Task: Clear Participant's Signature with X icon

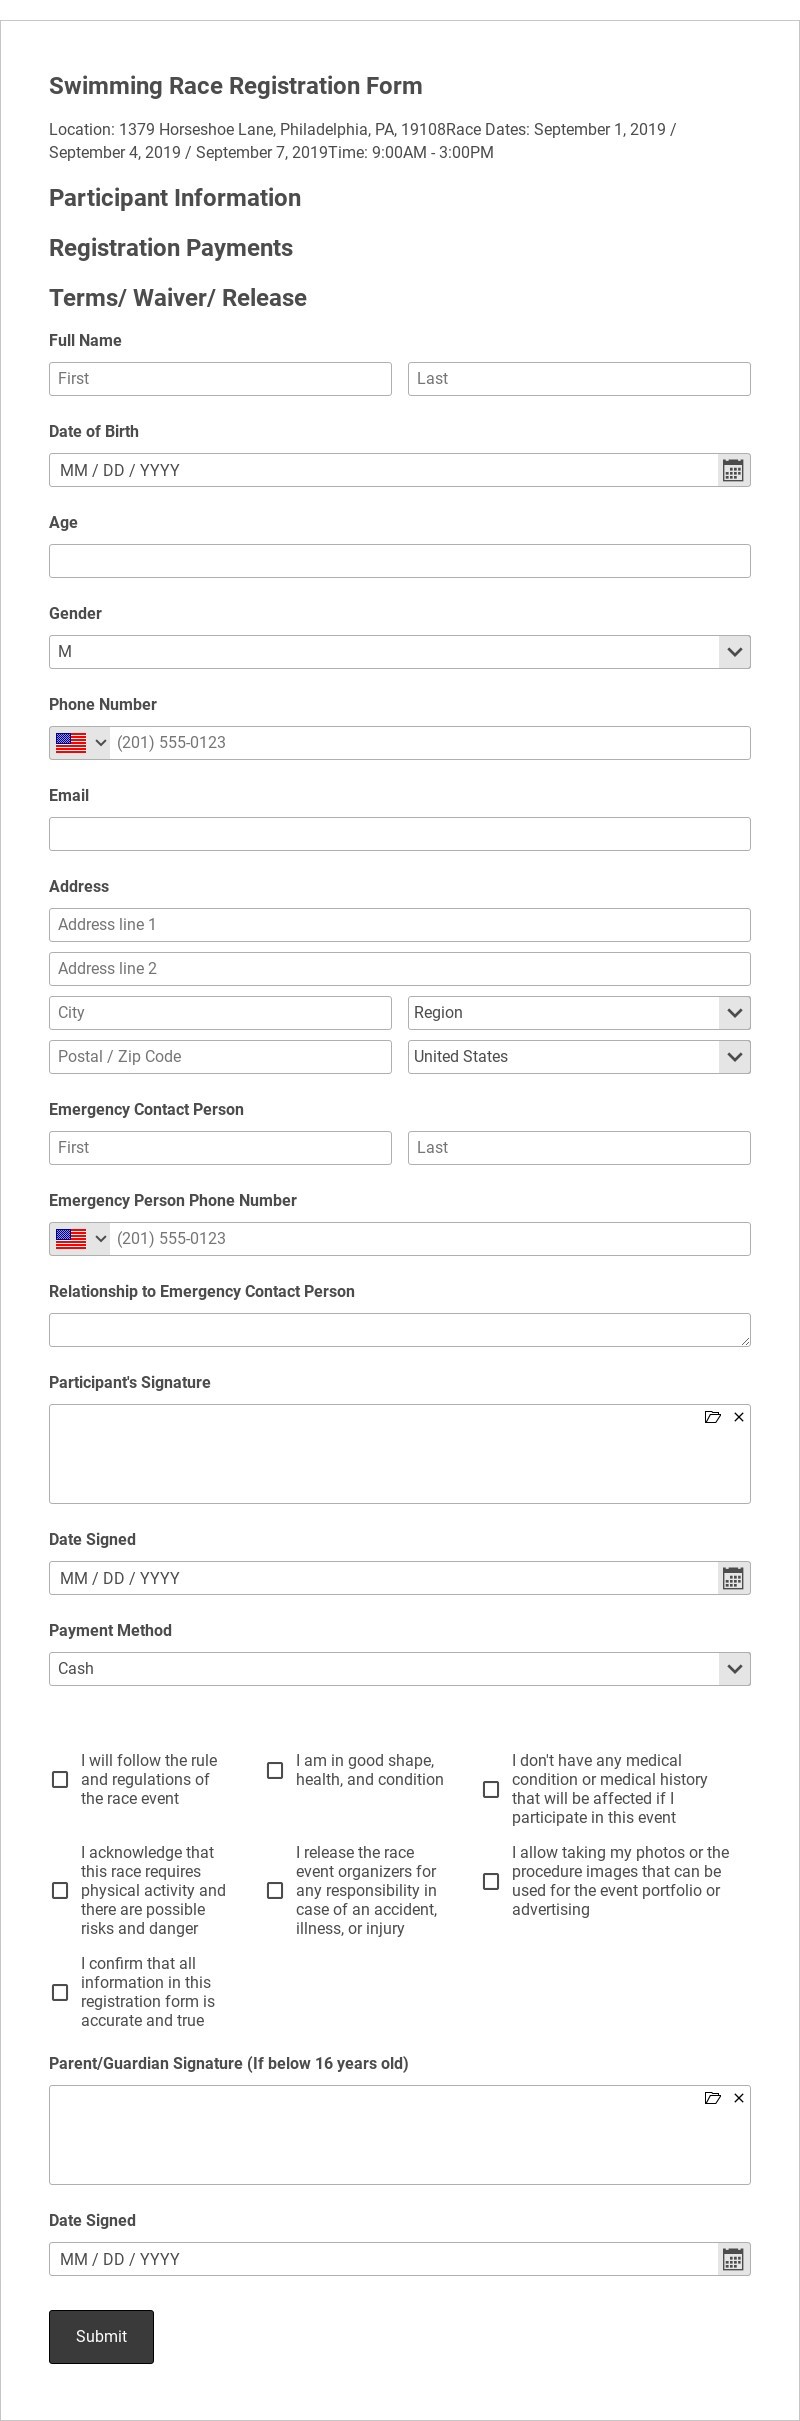Action: 739,1417
